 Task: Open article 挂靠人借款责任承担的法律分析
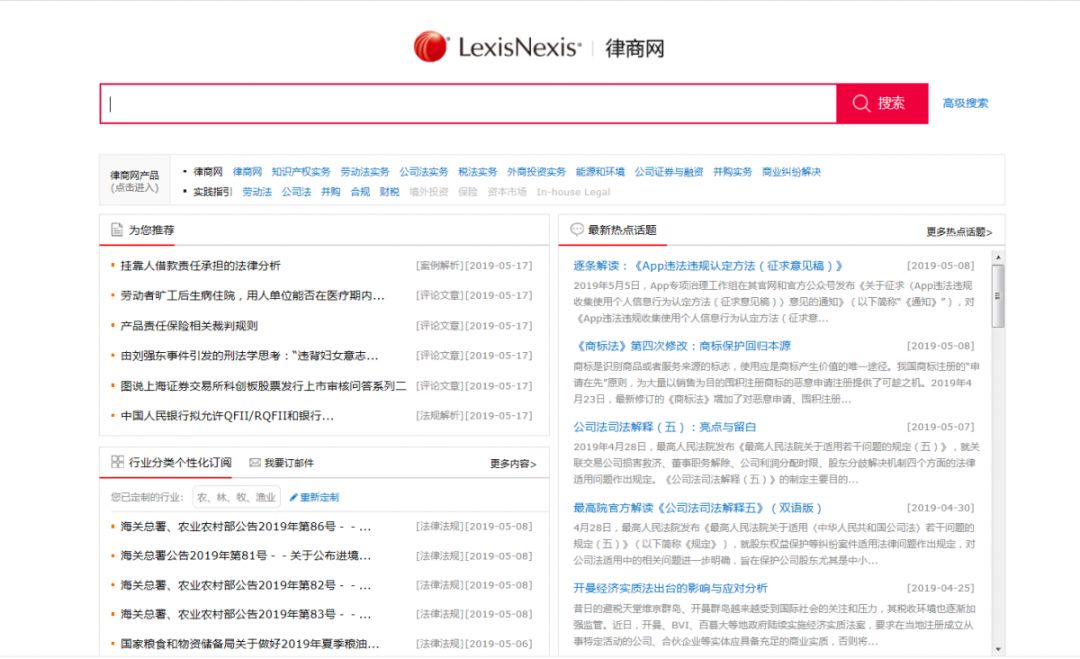(201, 266)
